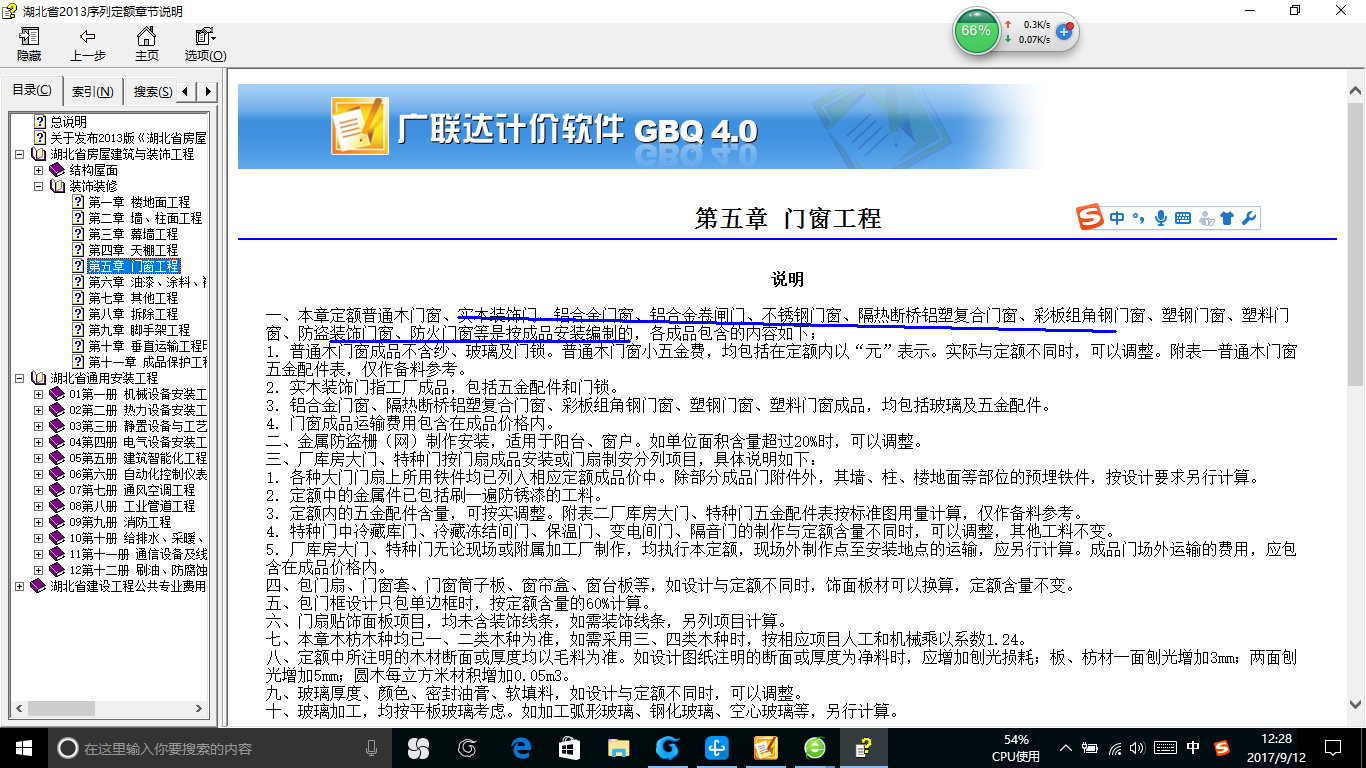
Task: Open the 总说明 help topic
Action: 69,122
